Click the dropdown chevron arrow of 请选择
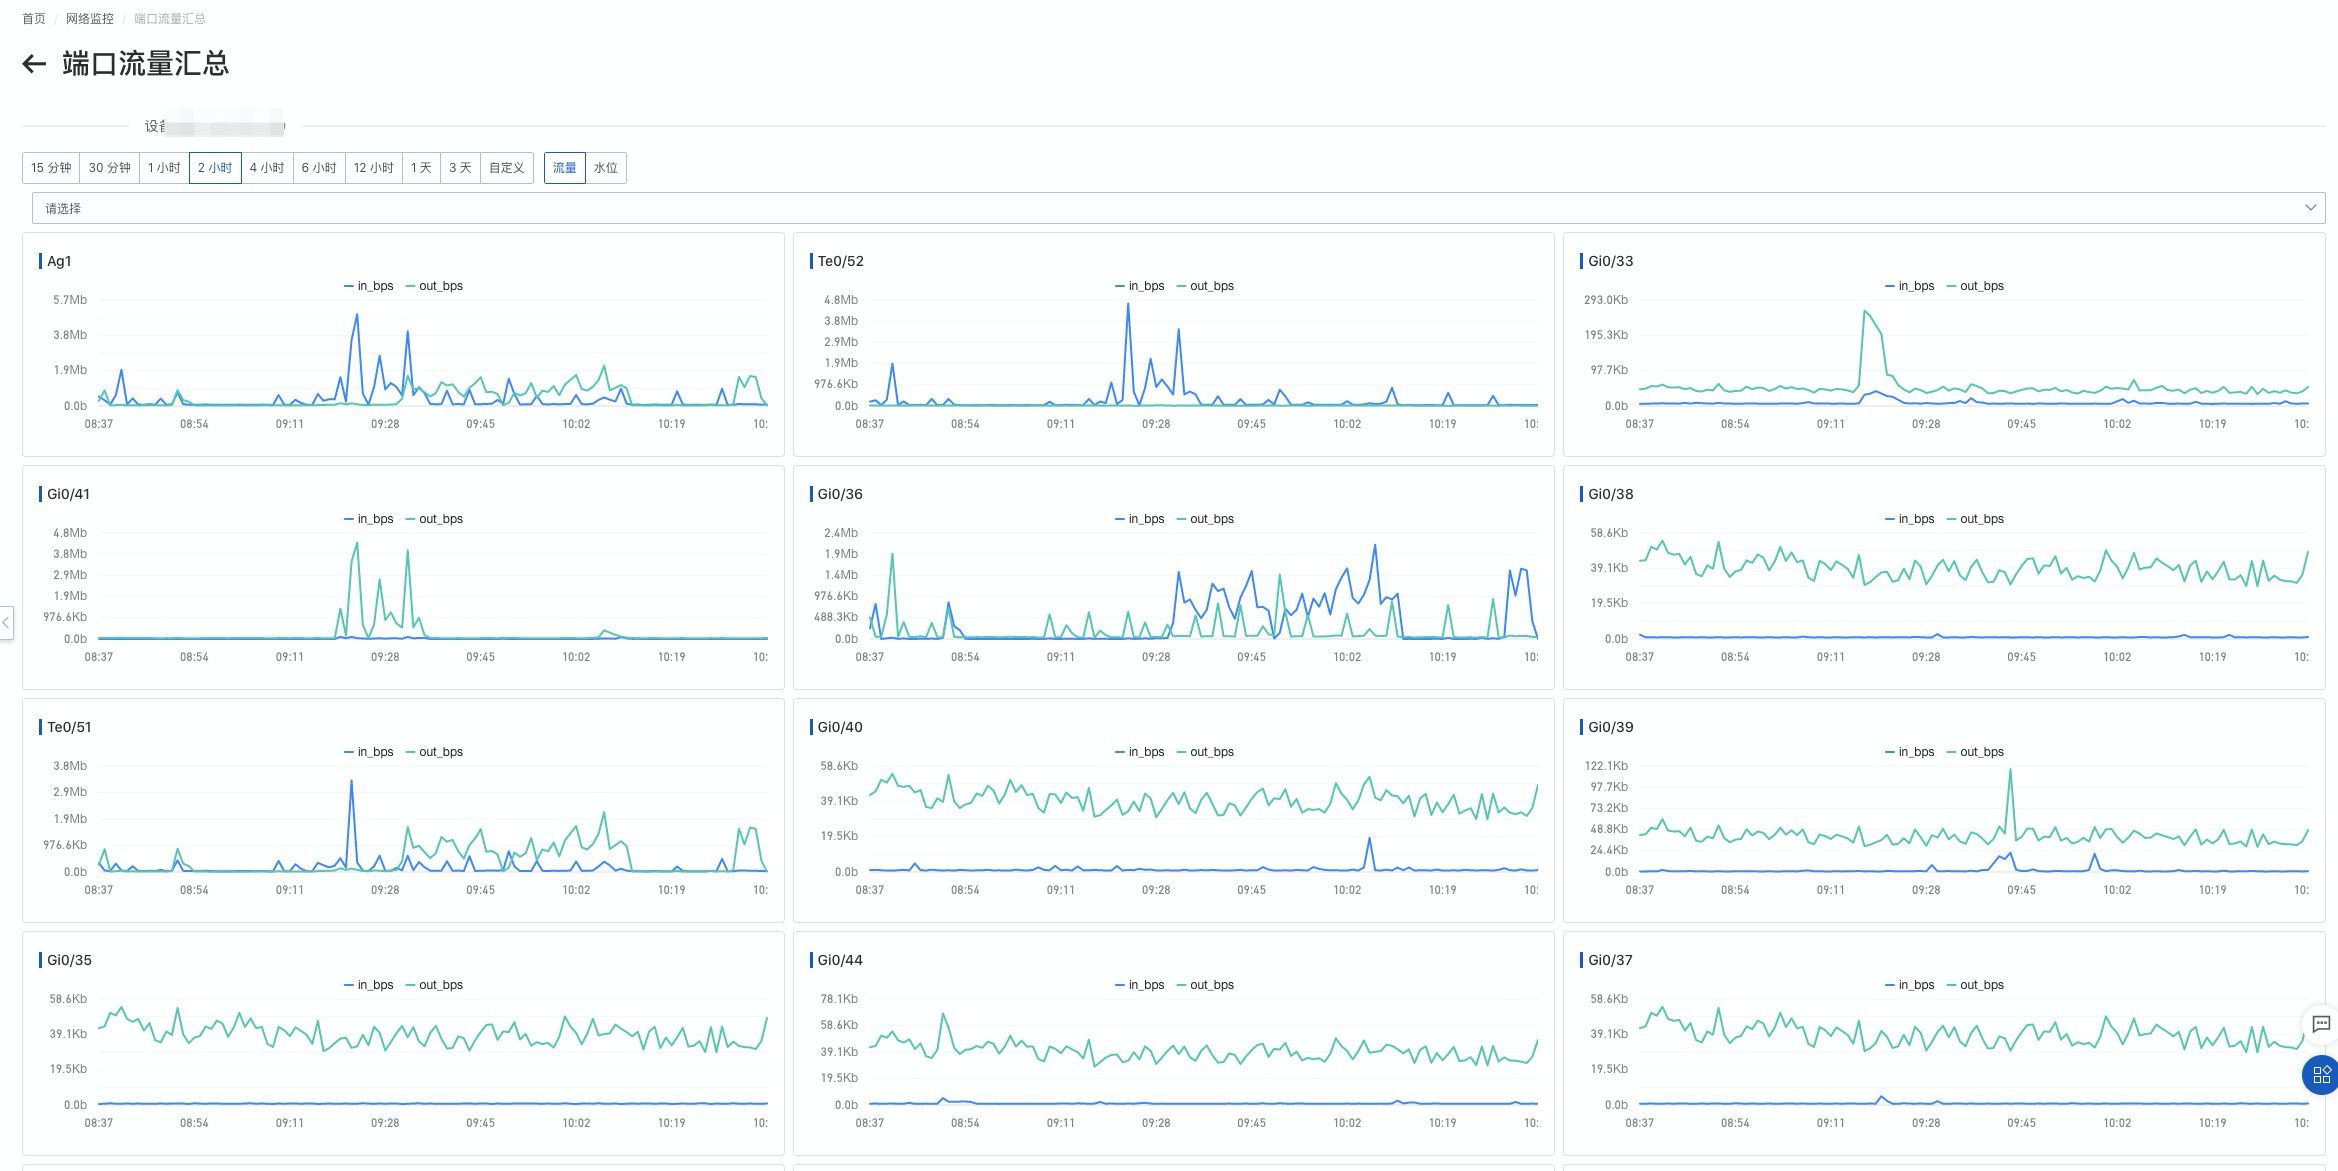The image size is (2338, 1171). click(x=2310, y=208)
